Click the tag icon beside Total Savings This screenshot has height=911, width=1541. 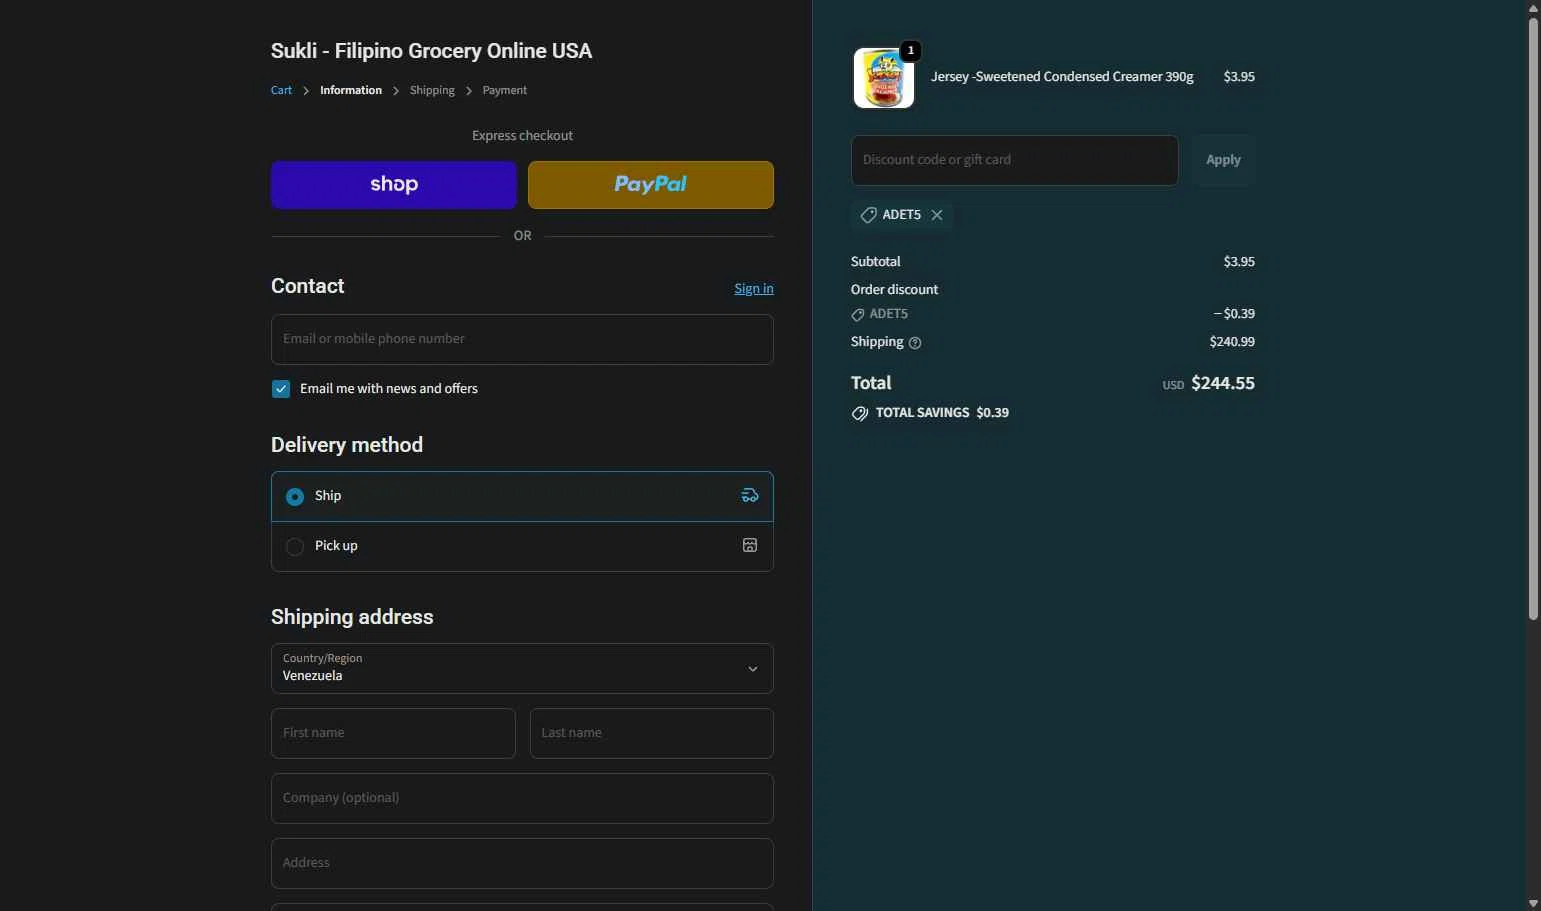pyautogui.click(x=860, y=413)
